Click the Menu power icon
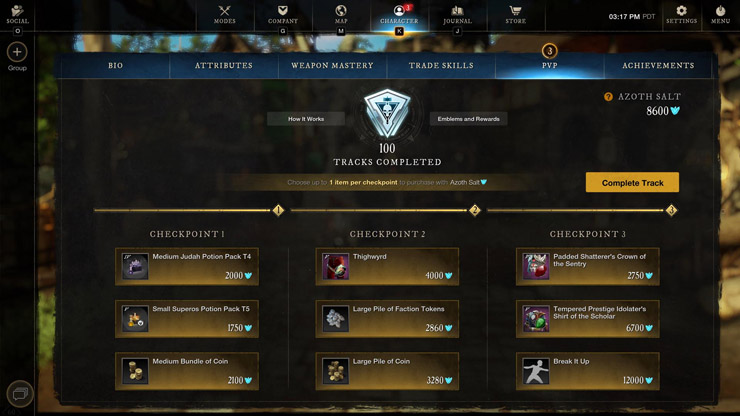Viewport: 740px width, 416px height. pyautogui.click(x=720, y=10)
